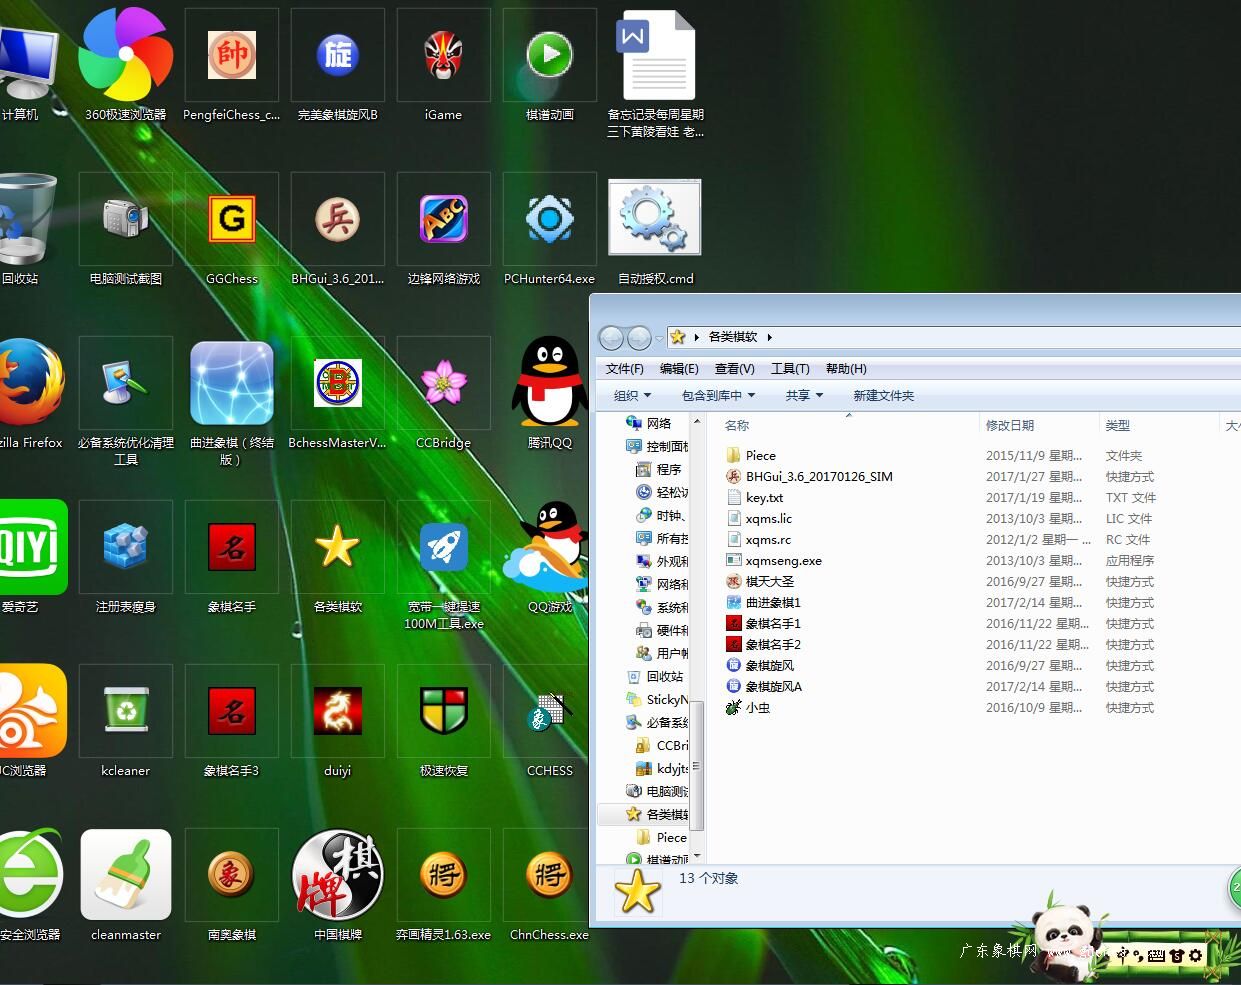Screen dimensions: 1241x985
Task: Select the 小虫 shortcut file
Action: point(748,707)
